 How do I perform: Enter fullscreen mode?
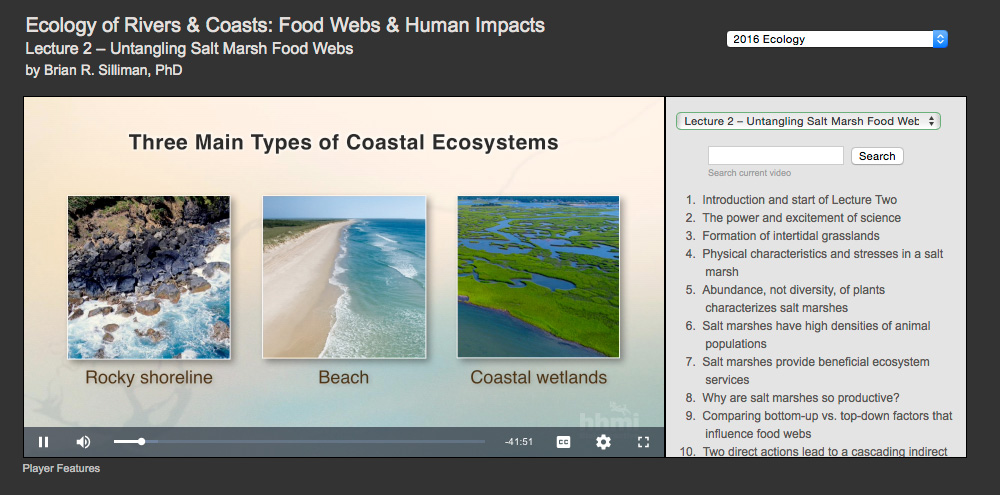pos(643,442)
